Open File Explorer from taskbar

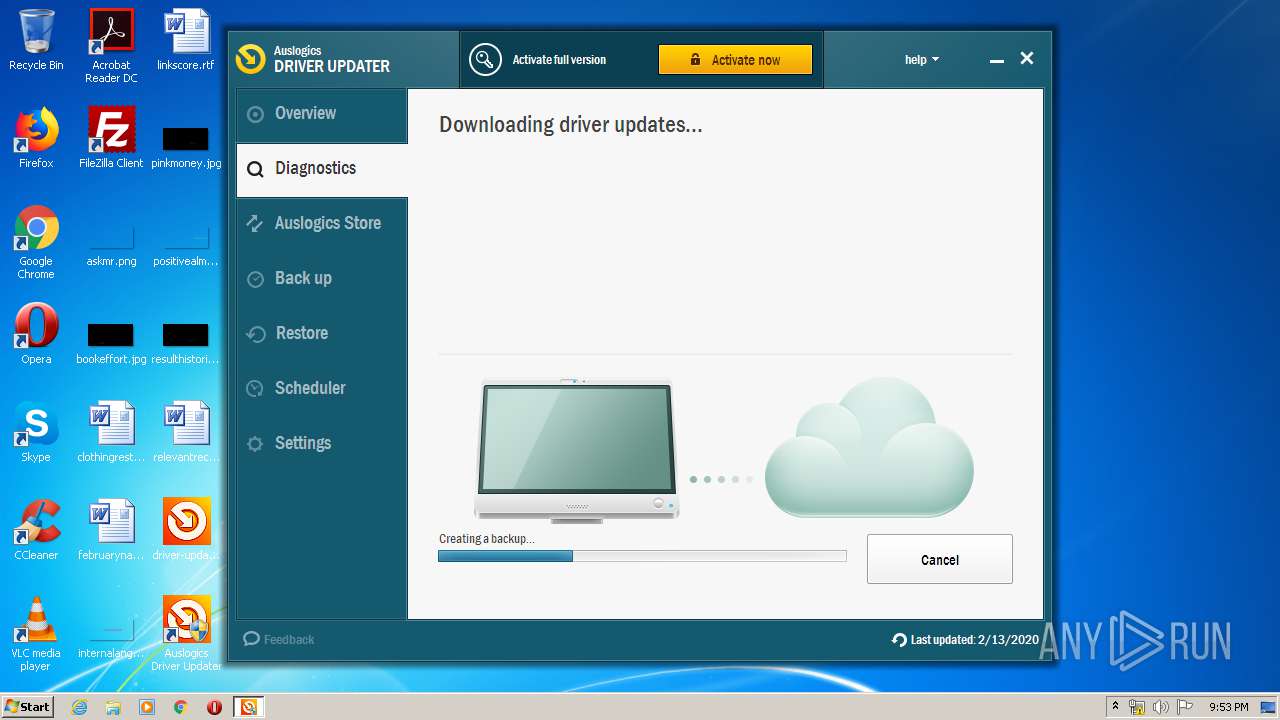click(113, 707)
